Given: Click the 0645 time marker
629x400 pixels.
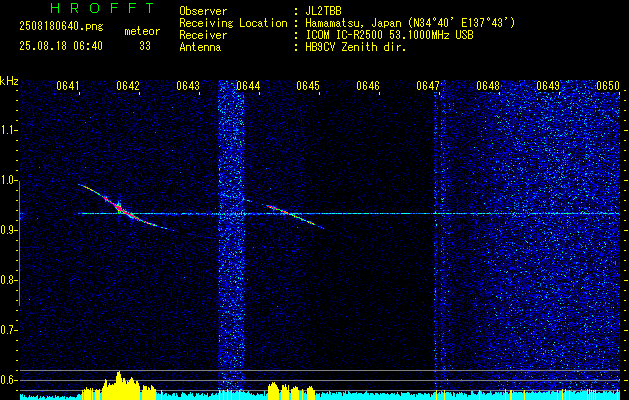Looking at the screenshot, I should 308,85.
